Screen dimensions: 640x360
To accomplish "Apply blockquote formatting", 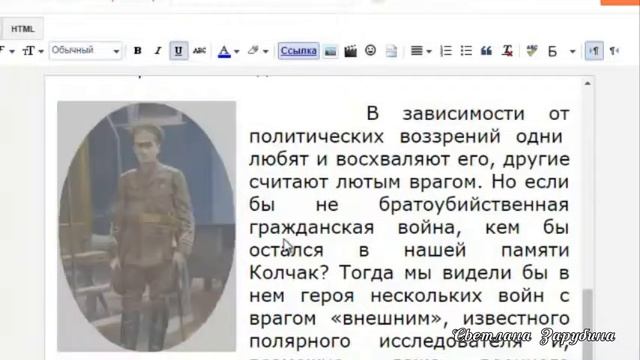I will click(486, 51).
